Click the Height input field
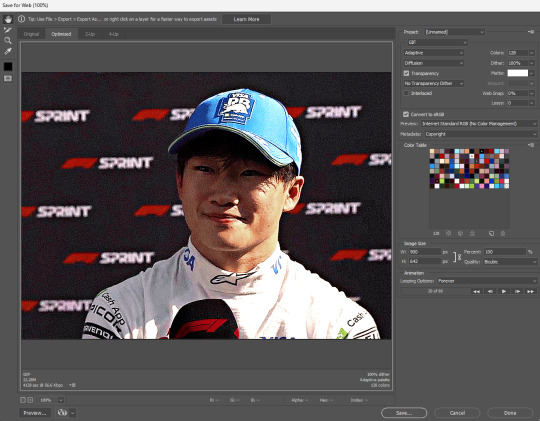540x421 pixels. [x=425, y=261]
